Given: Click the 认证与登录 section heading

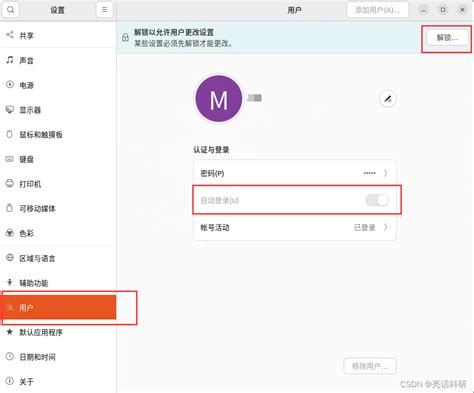Looking at the screenshot, I should click(x=211, y=150).
